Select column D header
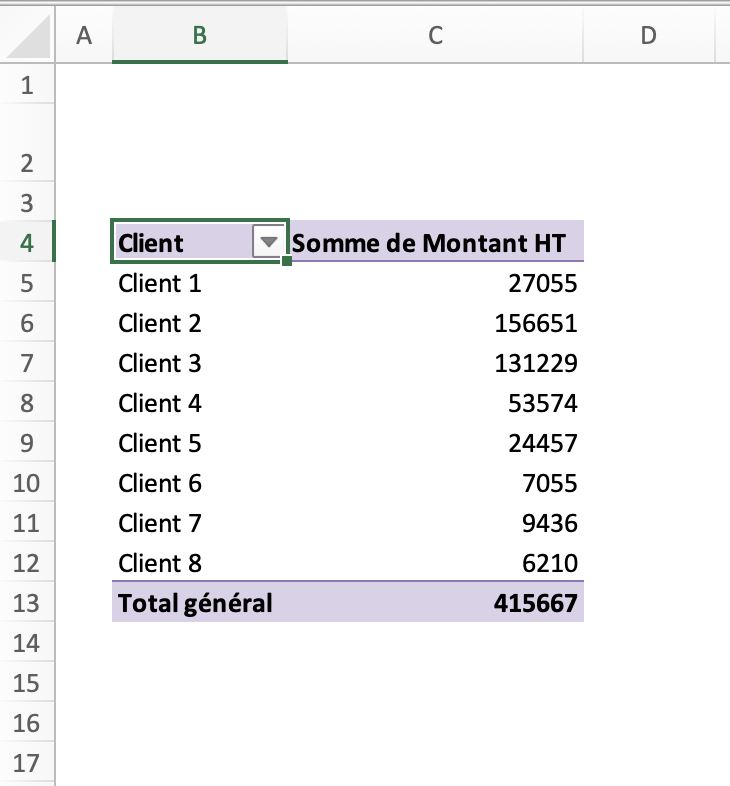730x786 pixels. click(648, 36)
